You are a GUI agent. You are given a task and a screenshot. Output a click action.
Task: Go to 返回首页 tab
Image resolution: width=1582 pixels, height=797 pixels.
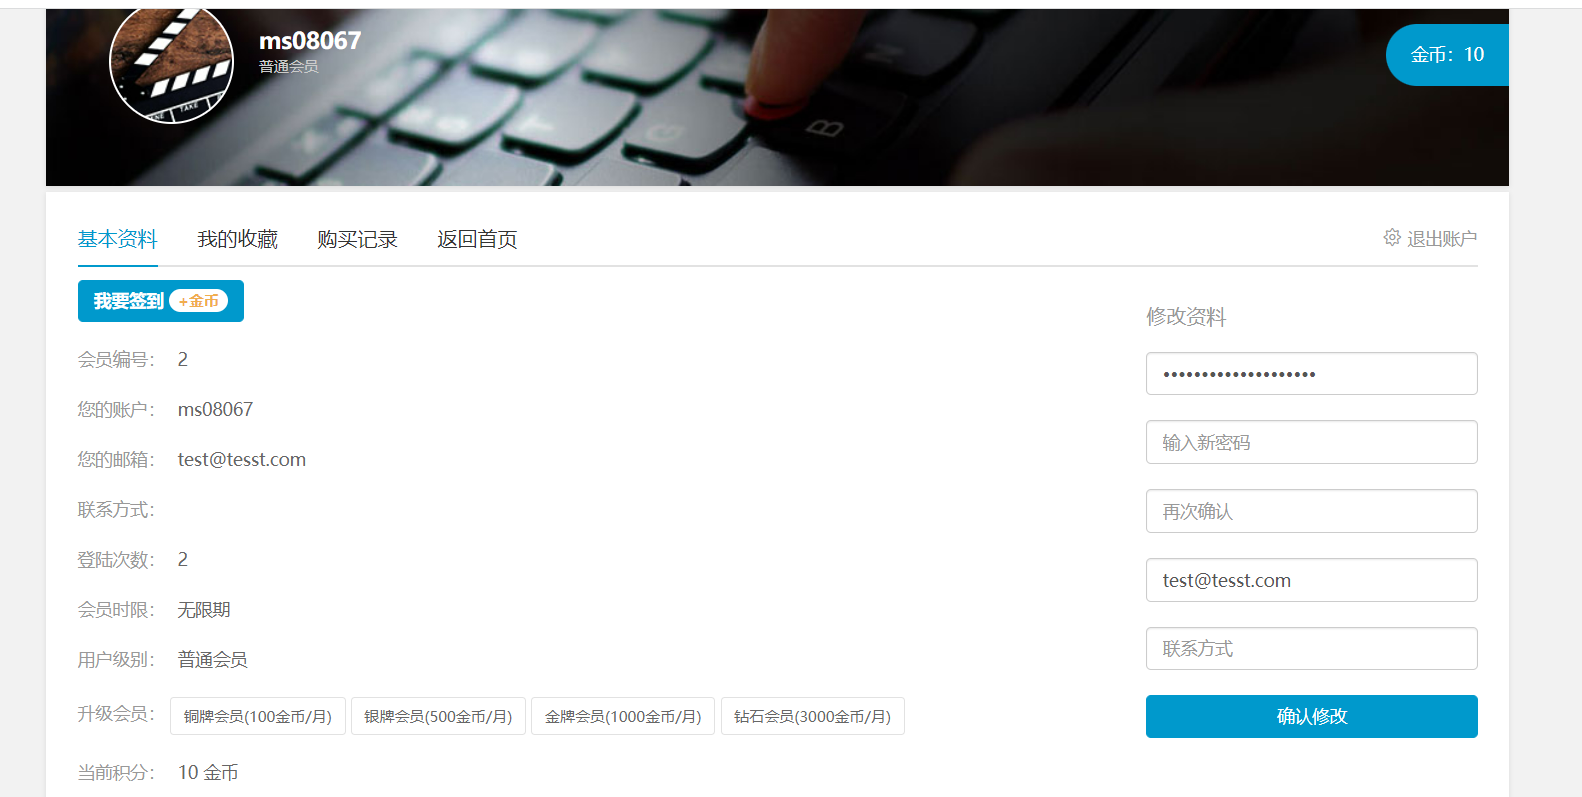click(477, 239)
